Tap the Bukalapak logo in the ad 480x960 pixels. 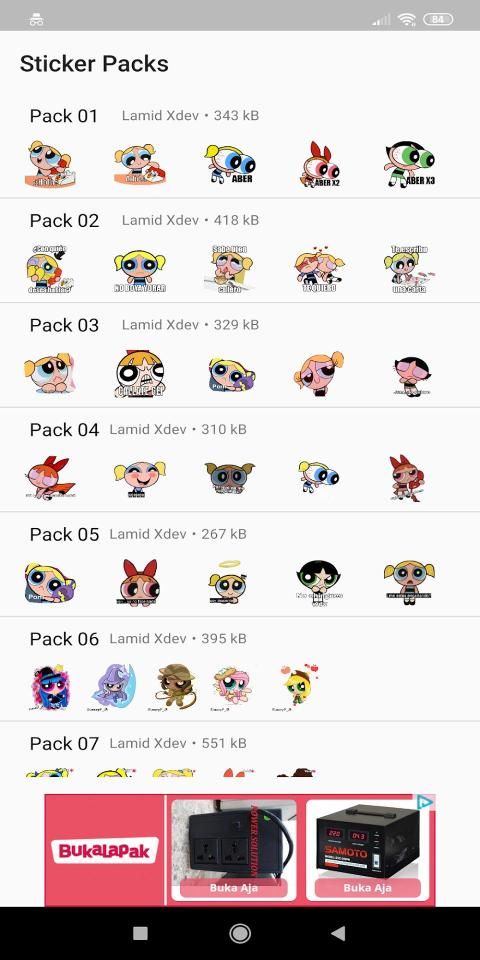[105, 850]
